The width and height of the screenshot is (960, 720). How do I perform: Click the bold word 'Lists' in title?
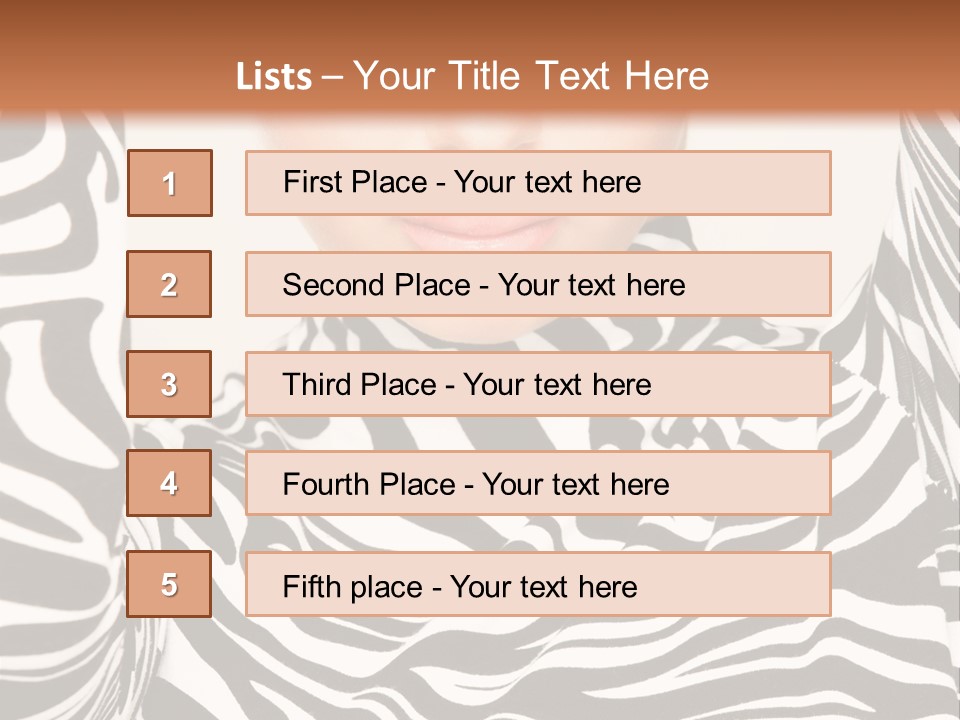[273, 77]
